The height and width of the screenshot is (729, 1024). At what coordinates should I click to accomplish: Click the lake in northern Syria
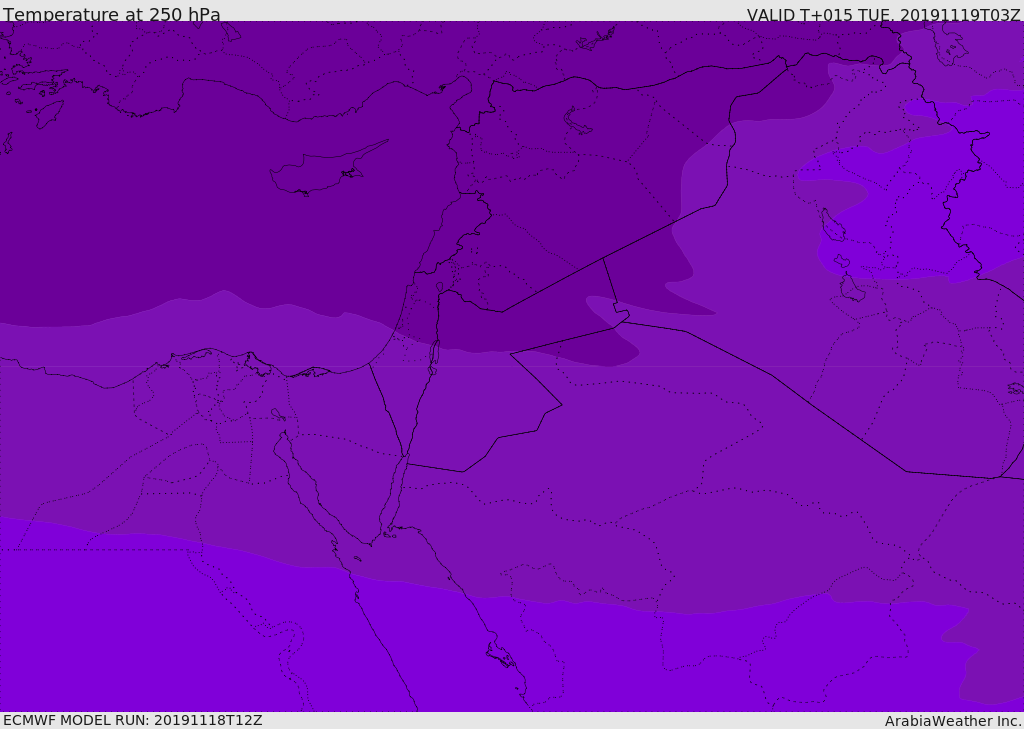coord(575,122)
